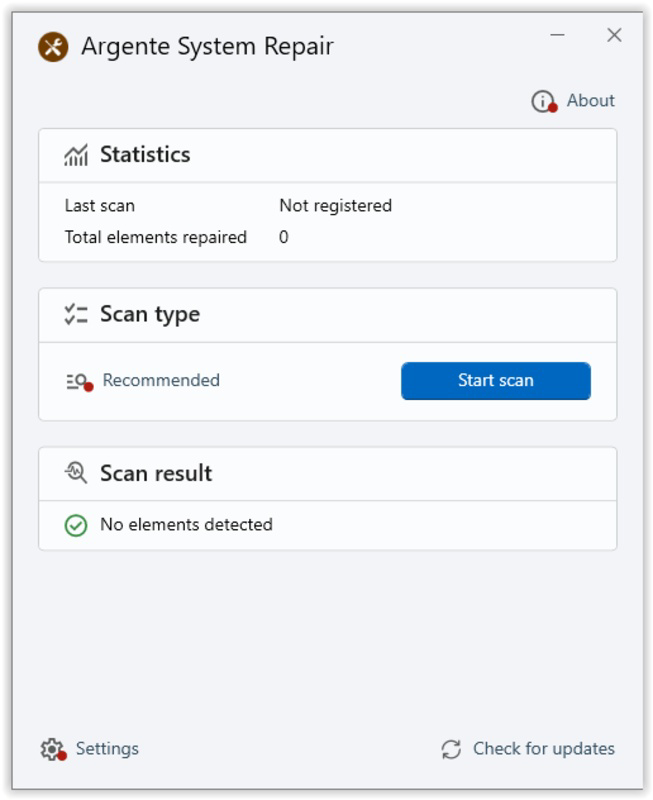Click the No elements detected text

point(186,524)
